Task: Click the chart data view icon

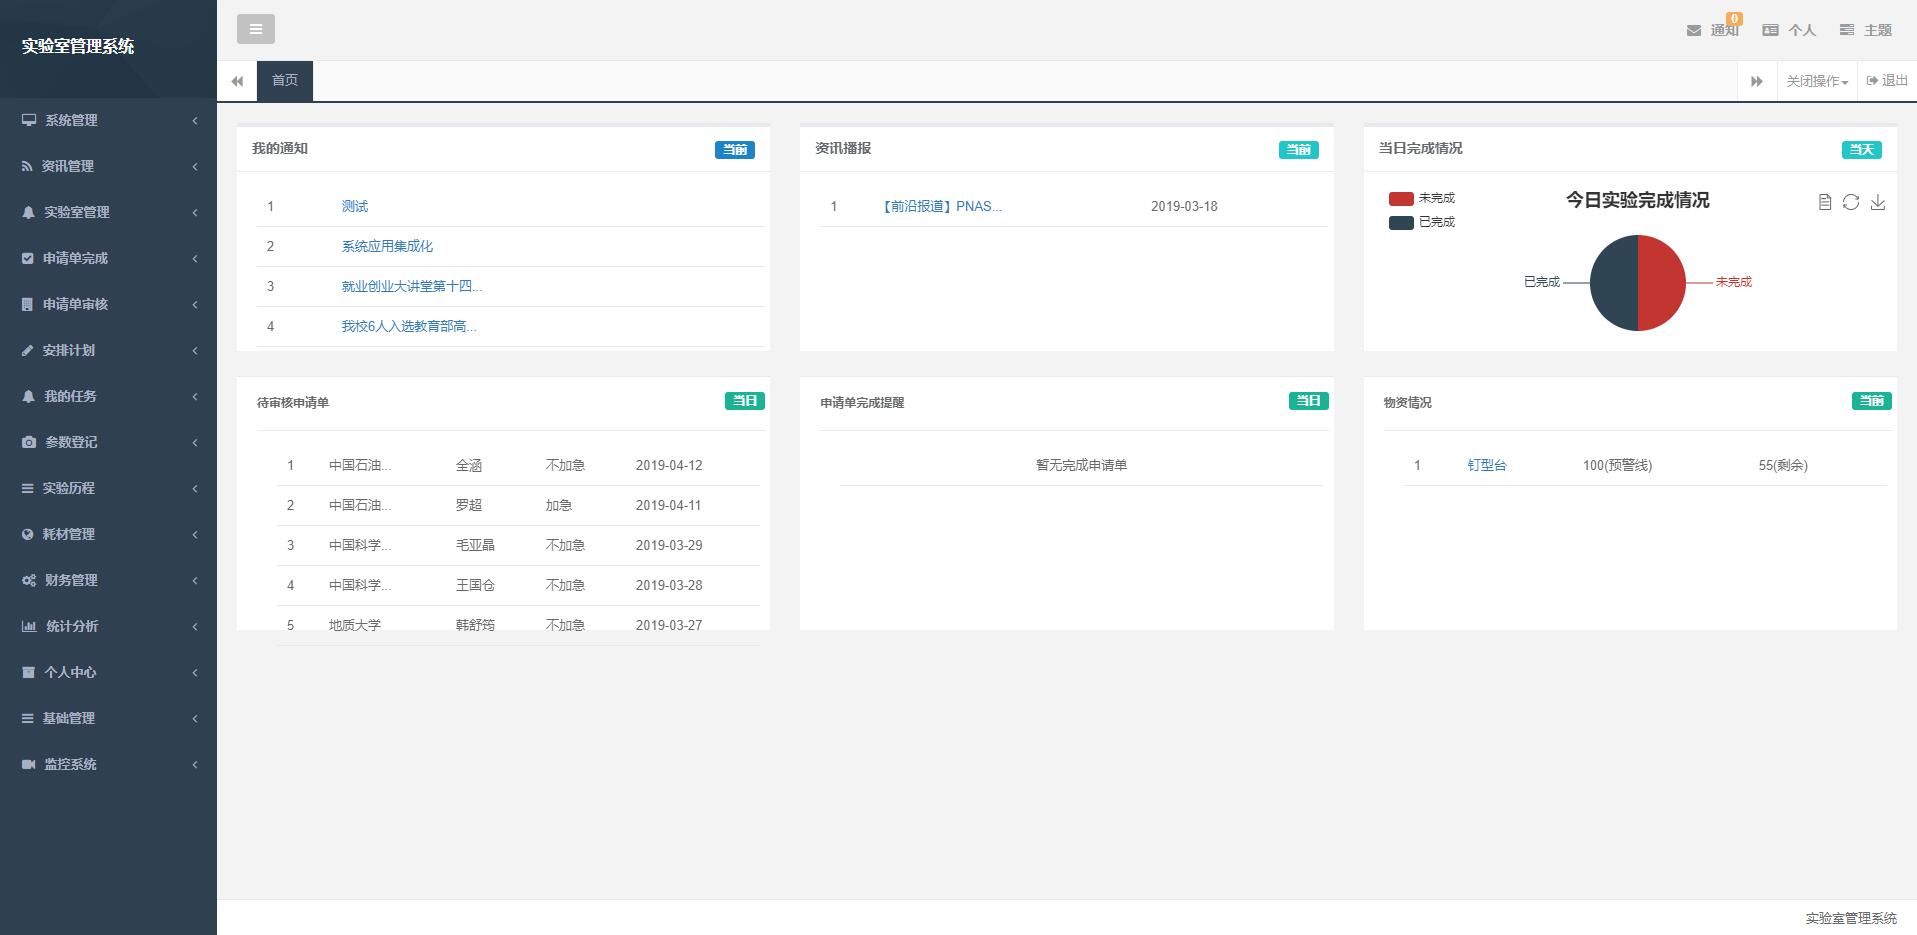Action: (x=1824, y=202)
